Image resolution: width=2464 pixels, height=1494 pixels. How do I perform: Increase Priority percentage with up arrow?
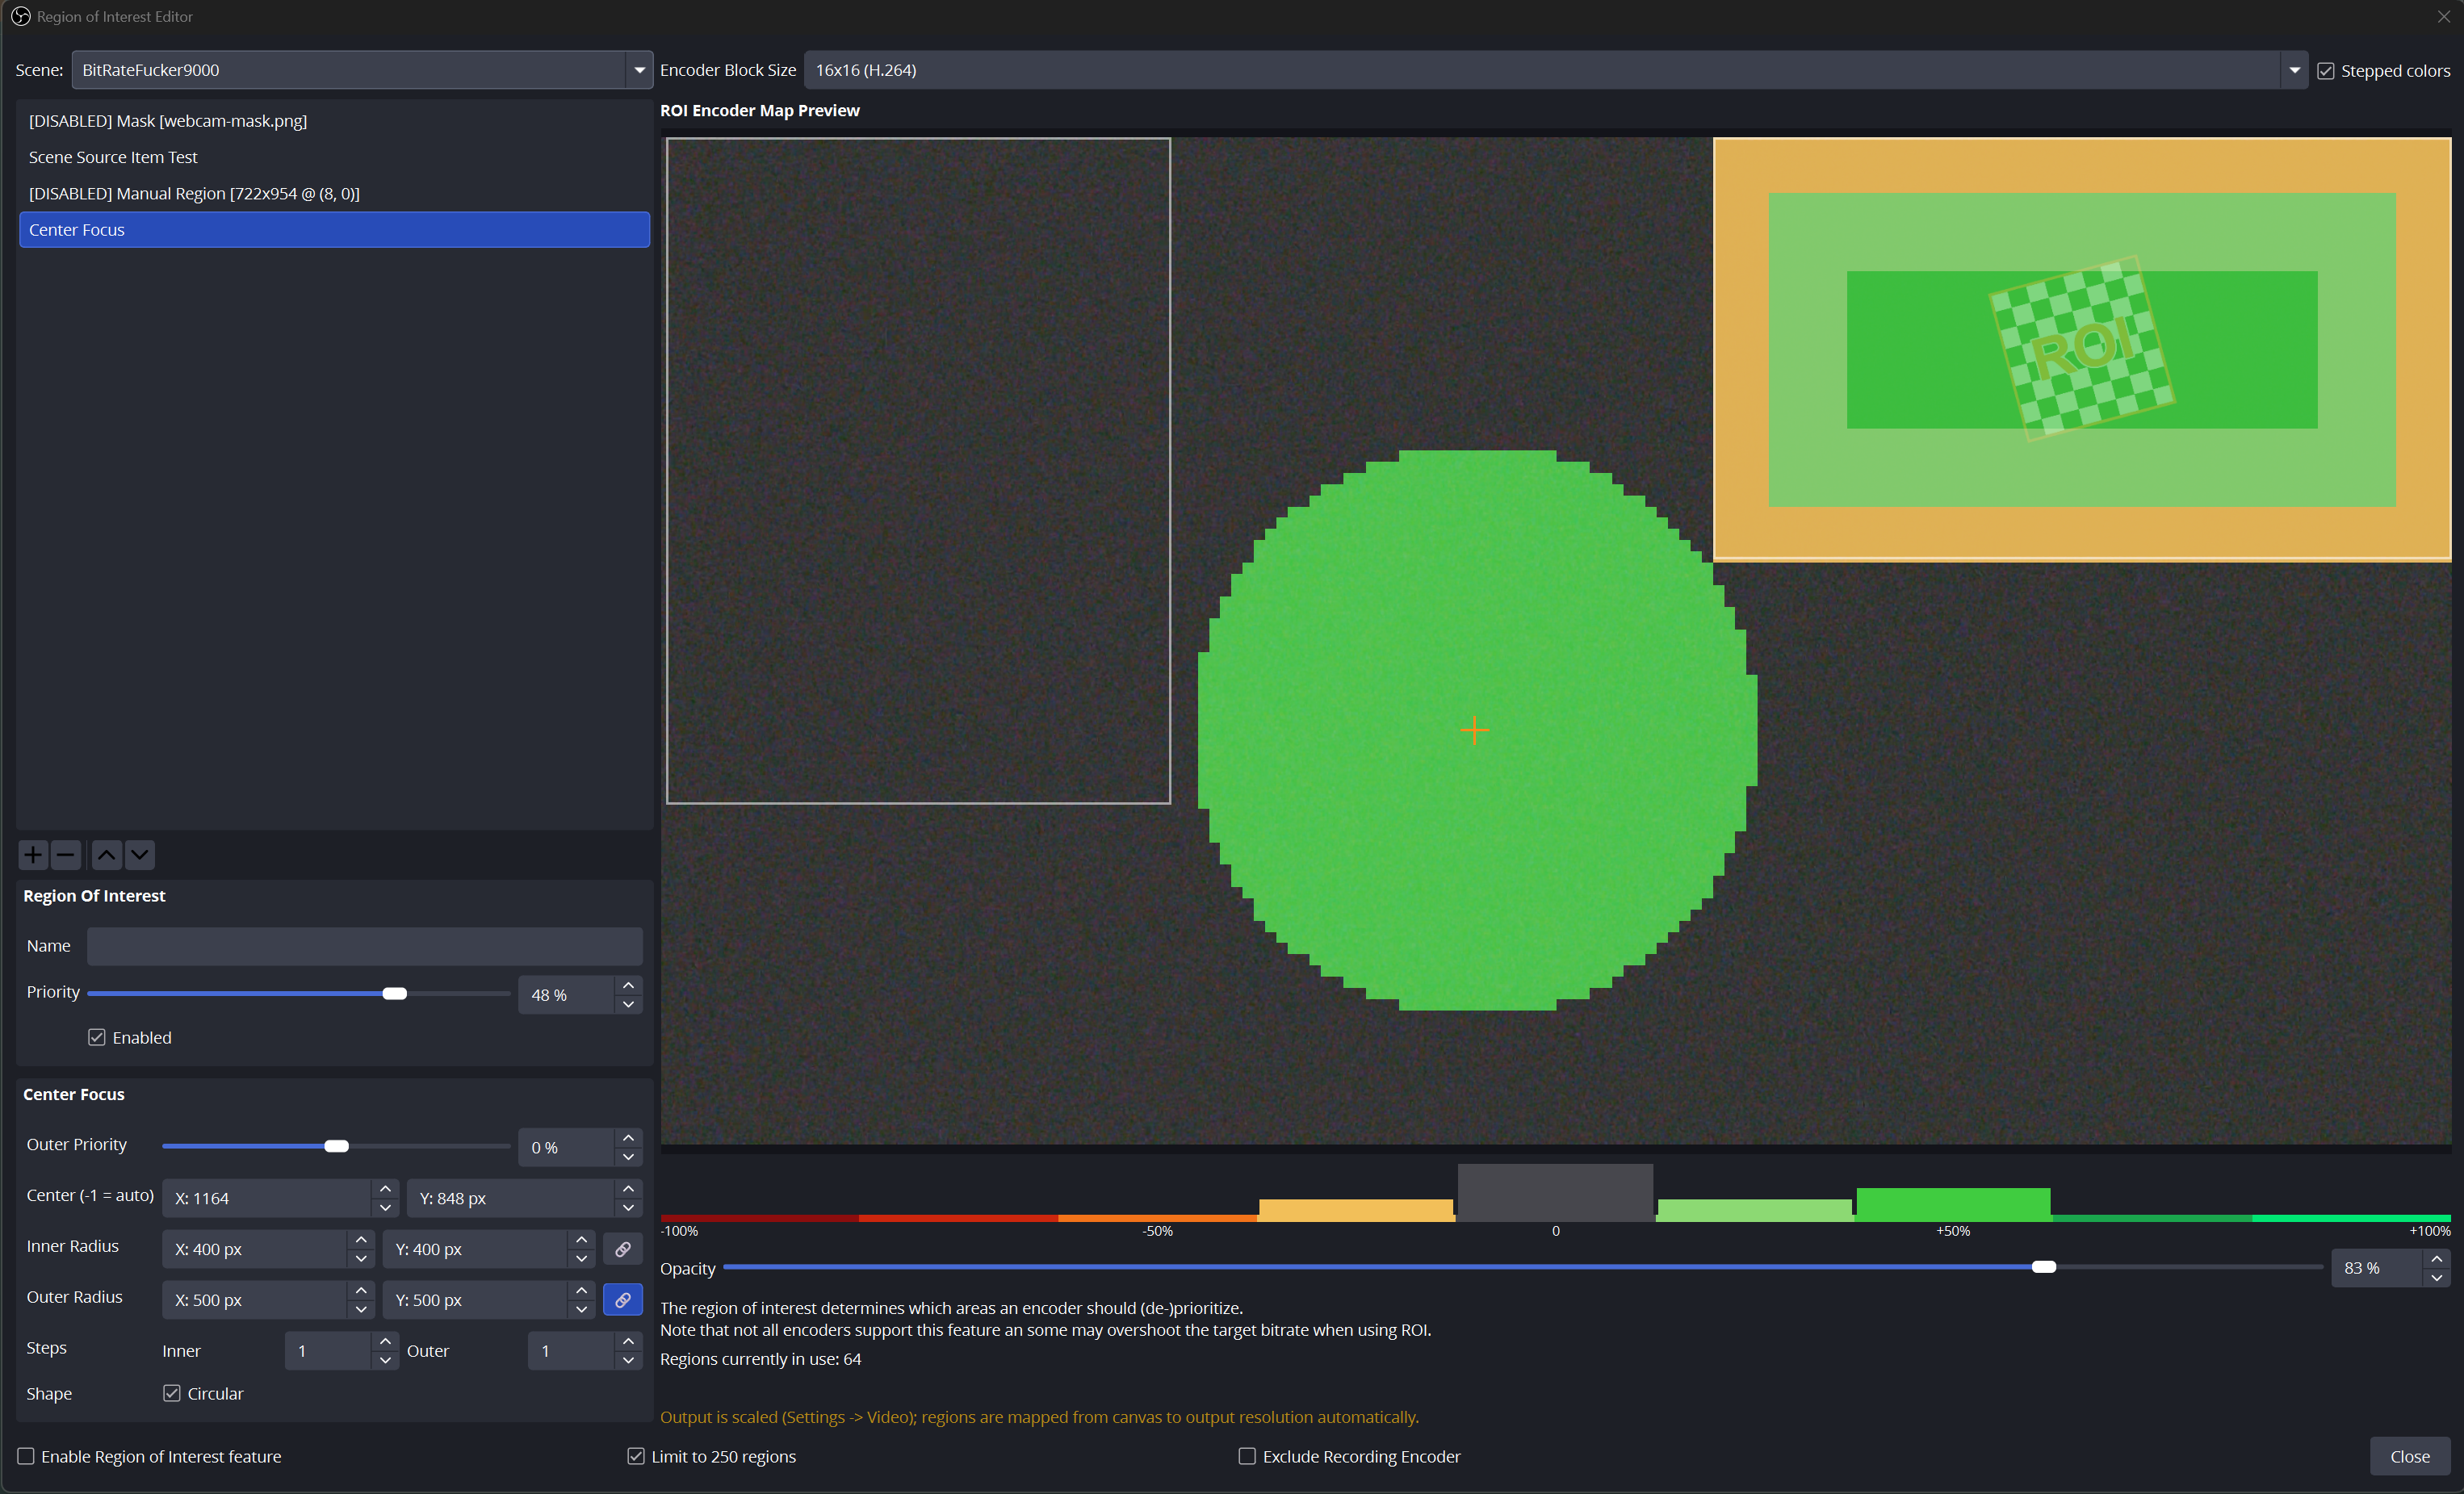point(628,986)
